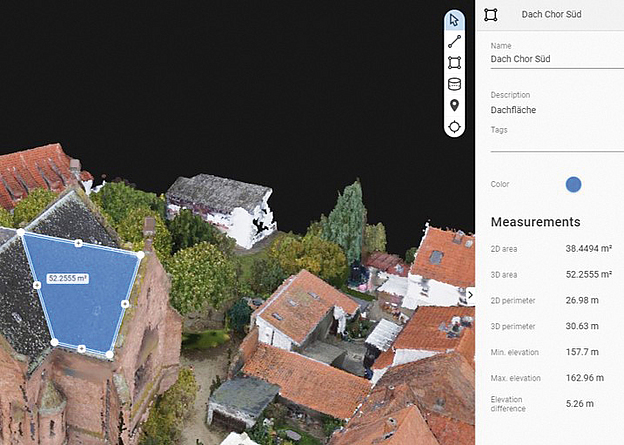Click the plus midpoint handle on right edge
624x445 pixels.
125,303
